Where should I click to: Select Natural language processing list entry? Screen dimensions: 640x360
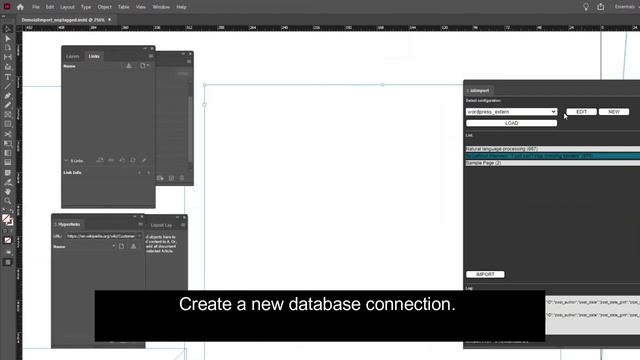(x=553, y=149)
